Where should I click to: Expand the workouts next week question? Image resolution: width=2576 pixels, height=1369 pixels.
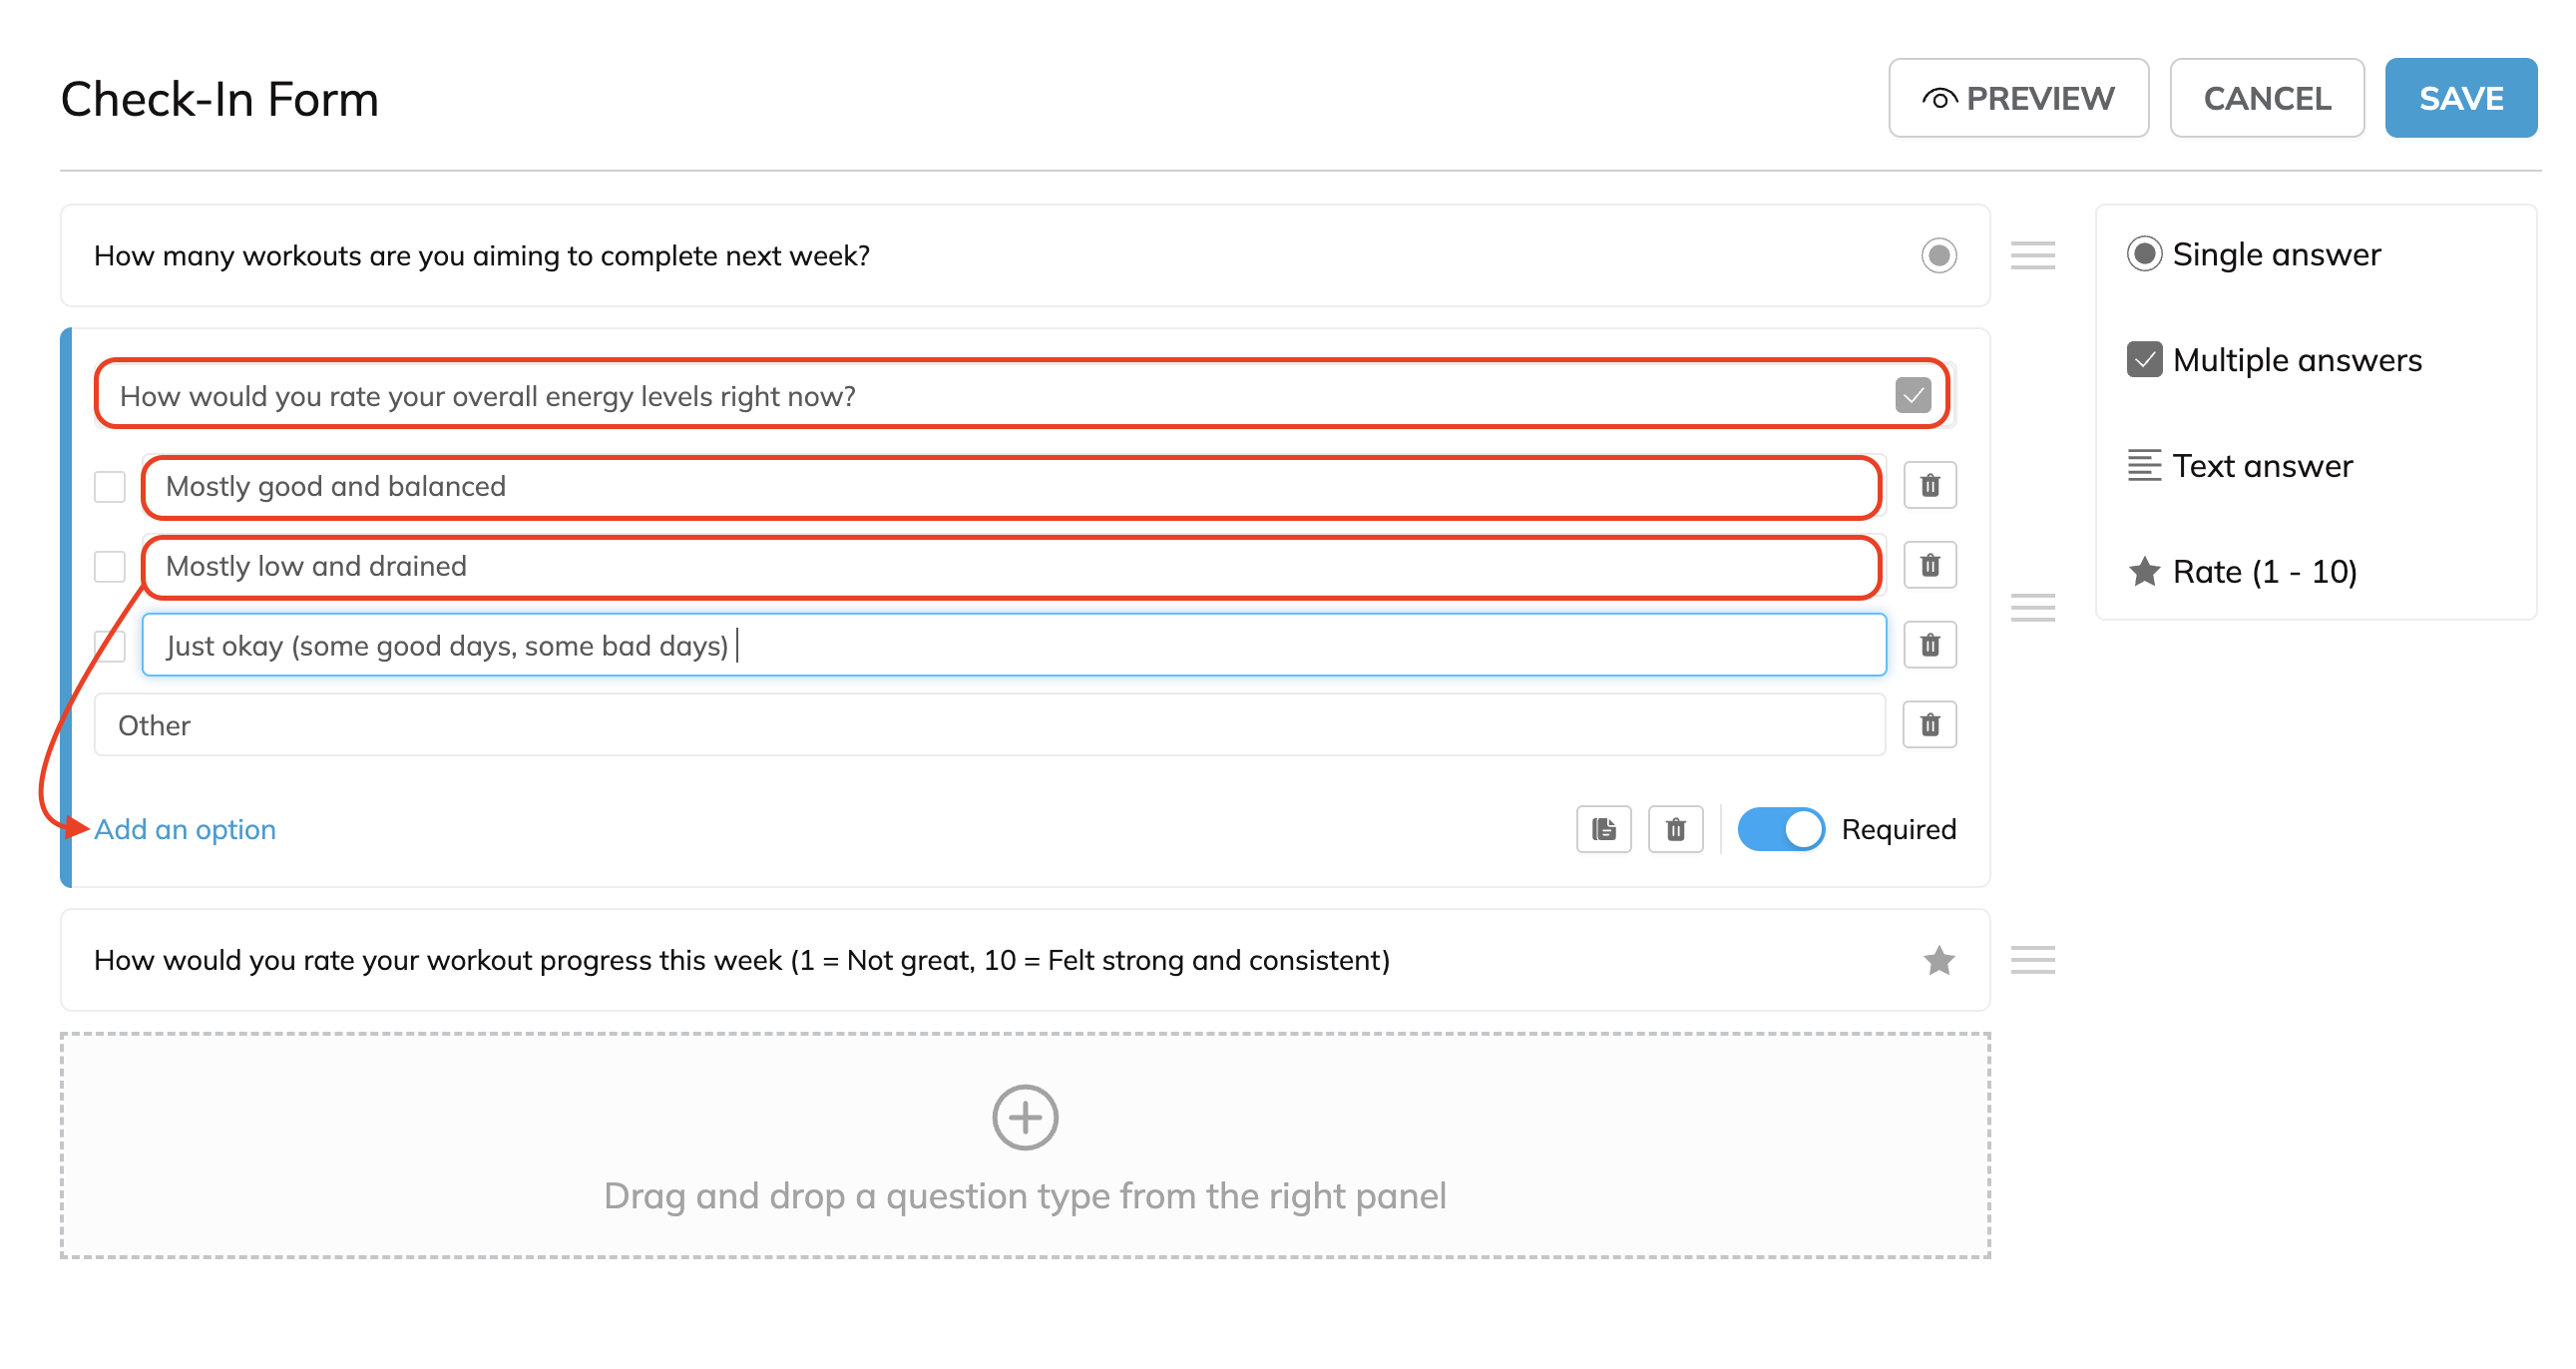click(480, 256)
